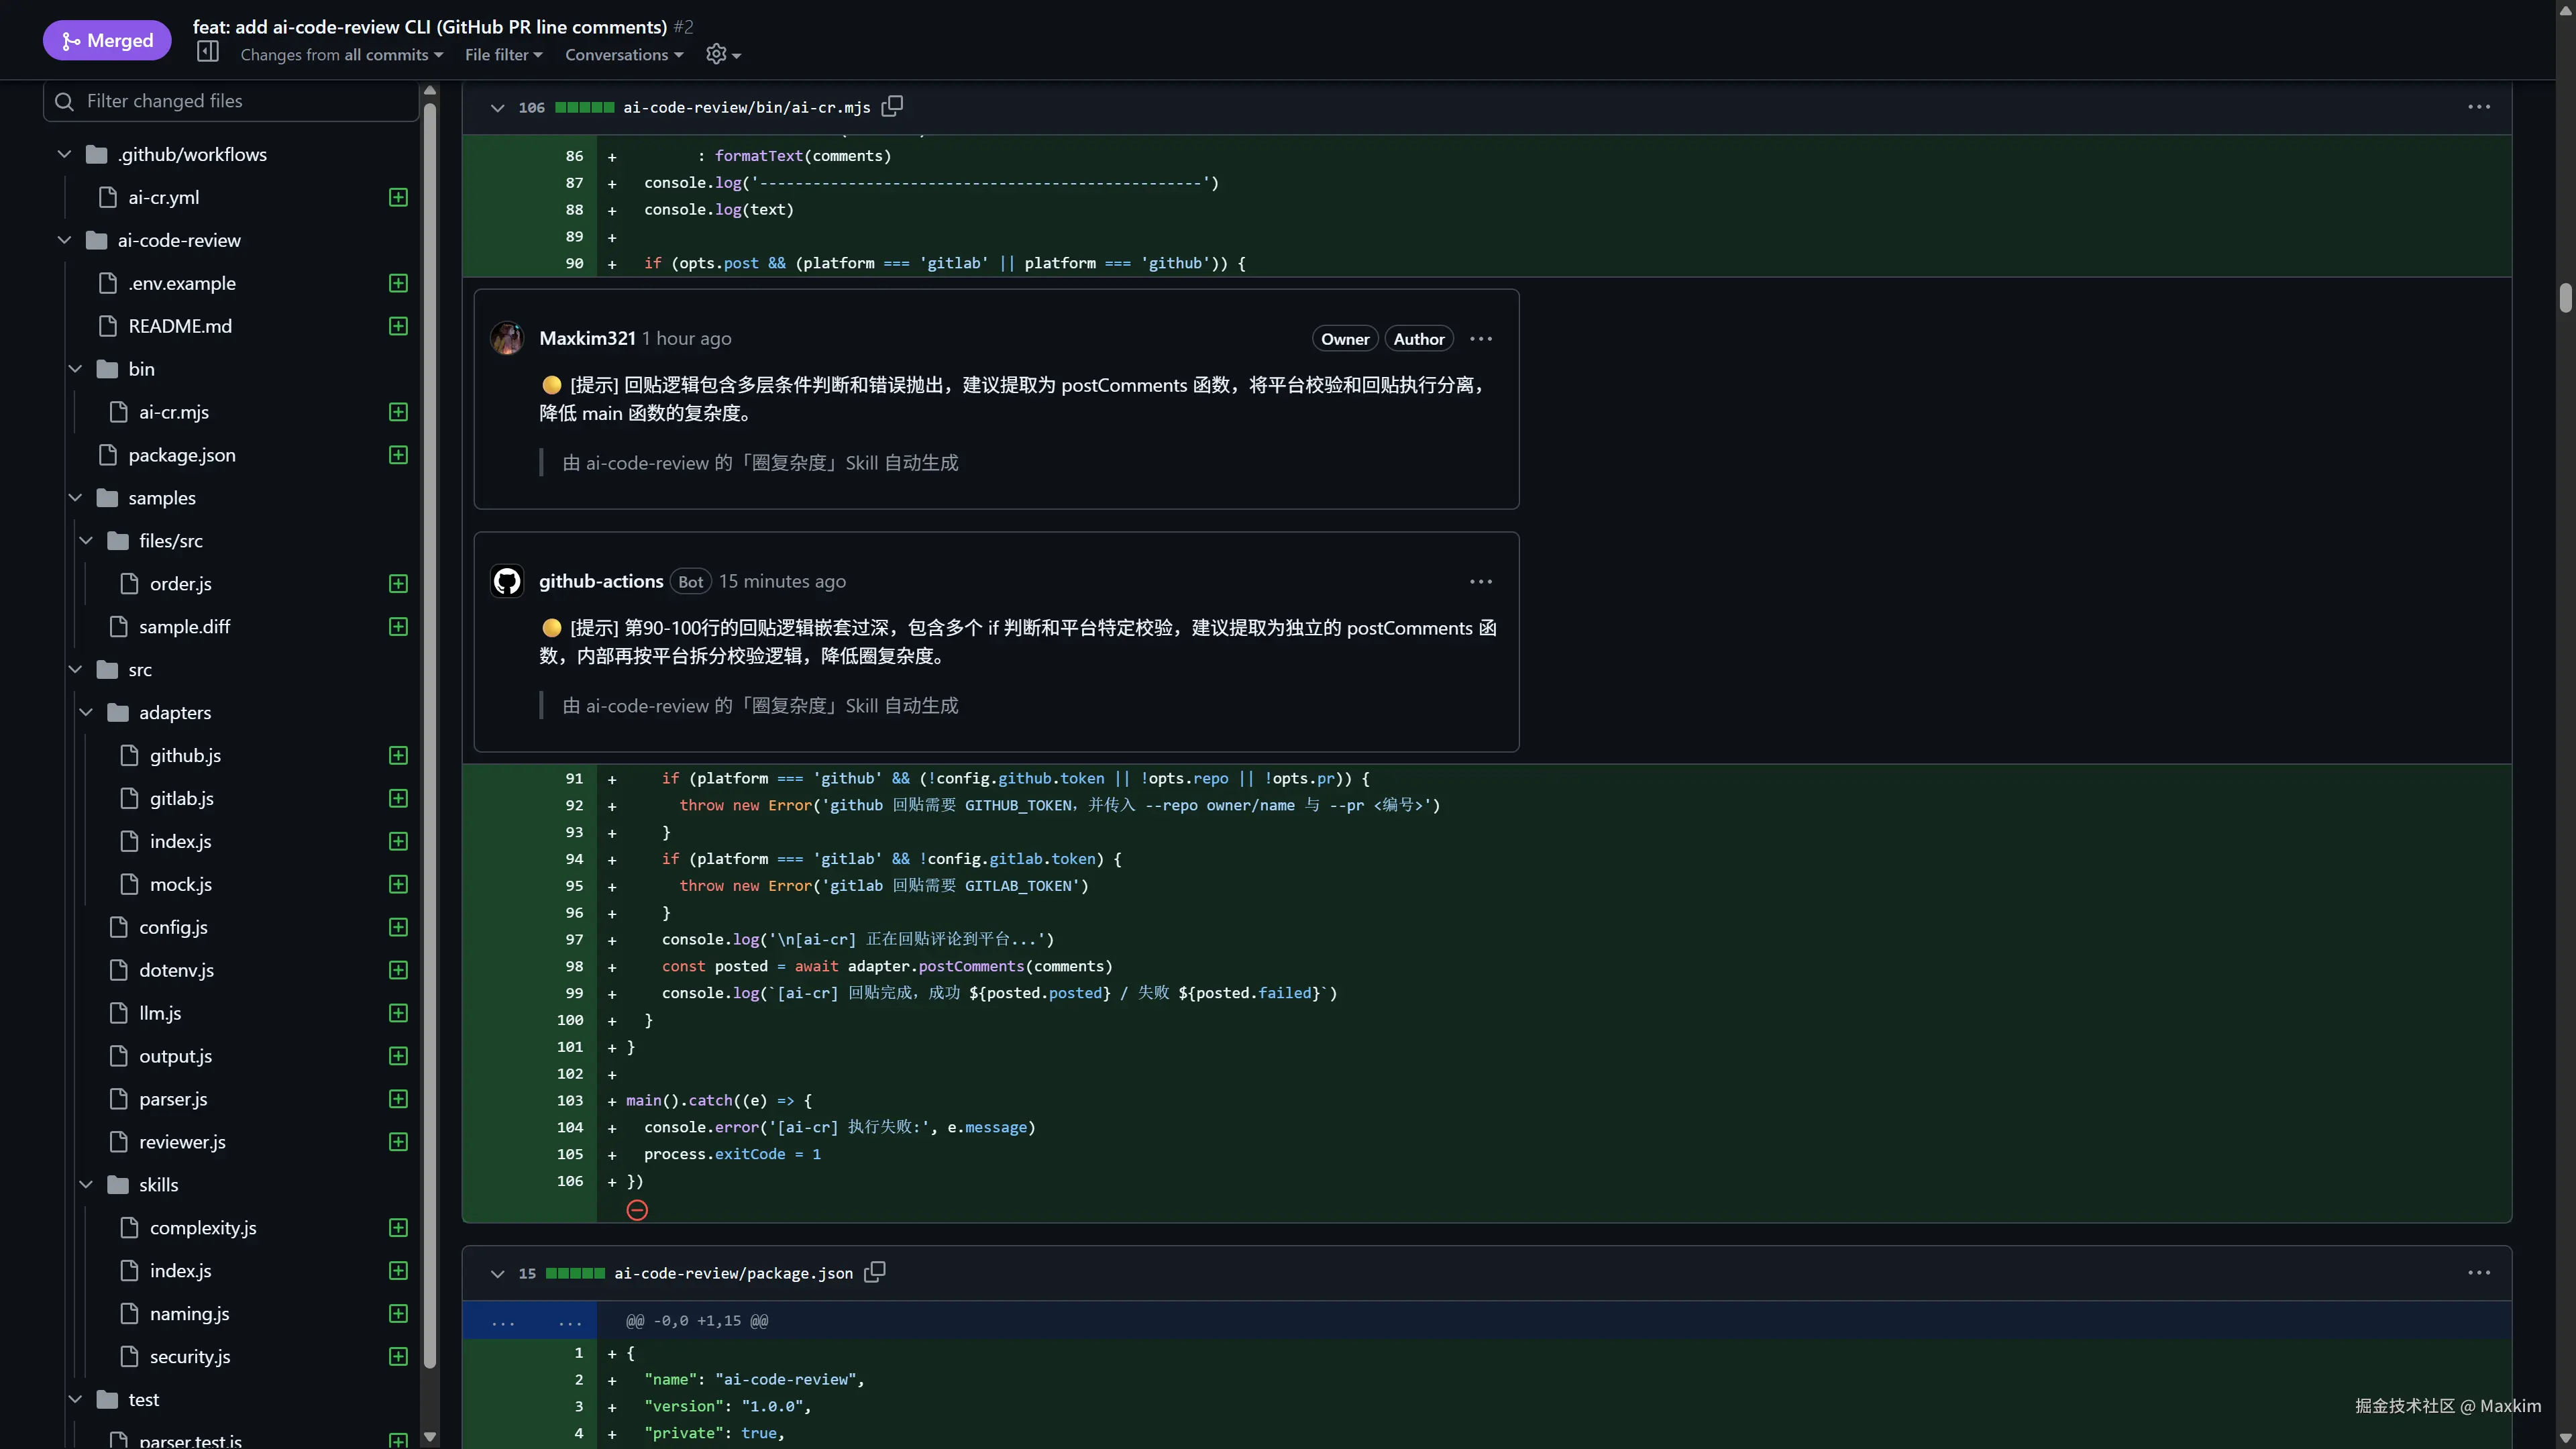Viewport: 2576px width, 1449px height.
Task: Click the no-newline-at-end-of-file icon
Action: (637, 1210)
